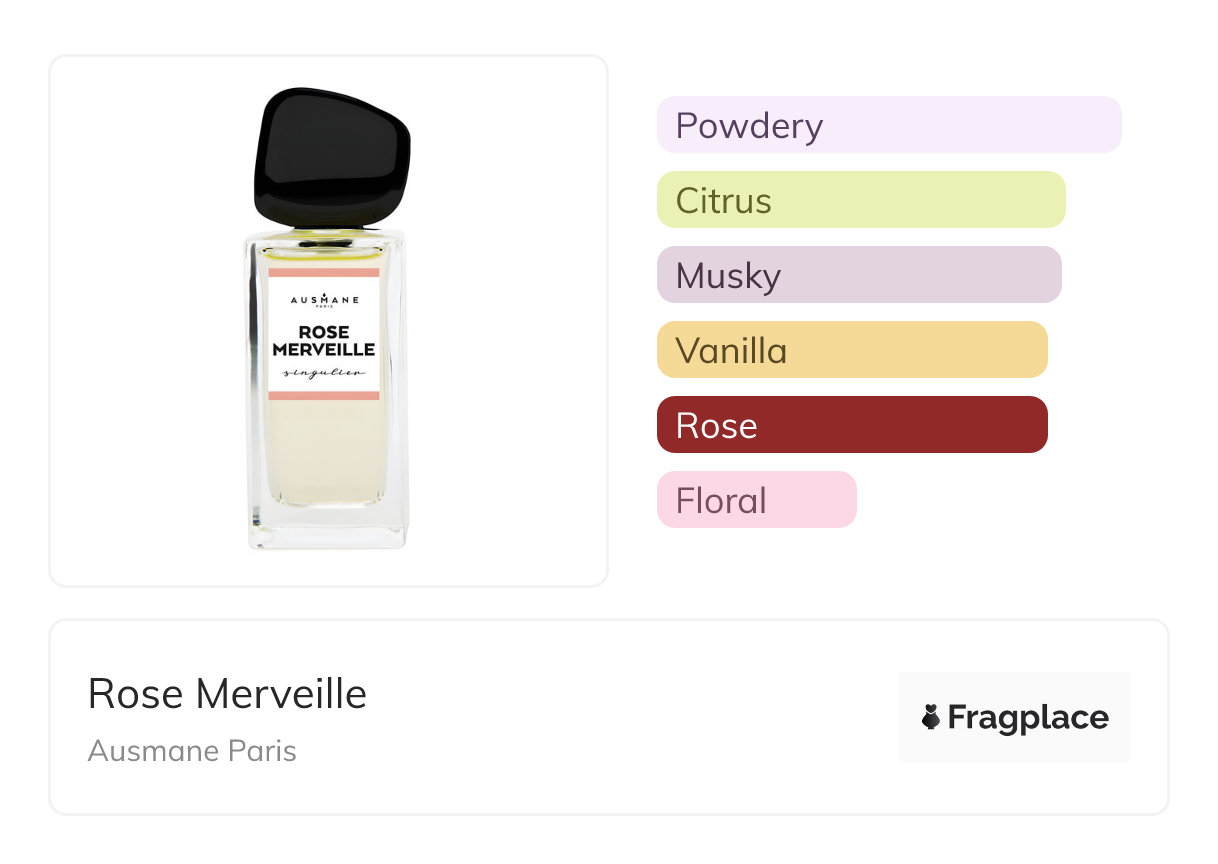Click the upper pink stripe on the bottle label

tap(324, 272)
